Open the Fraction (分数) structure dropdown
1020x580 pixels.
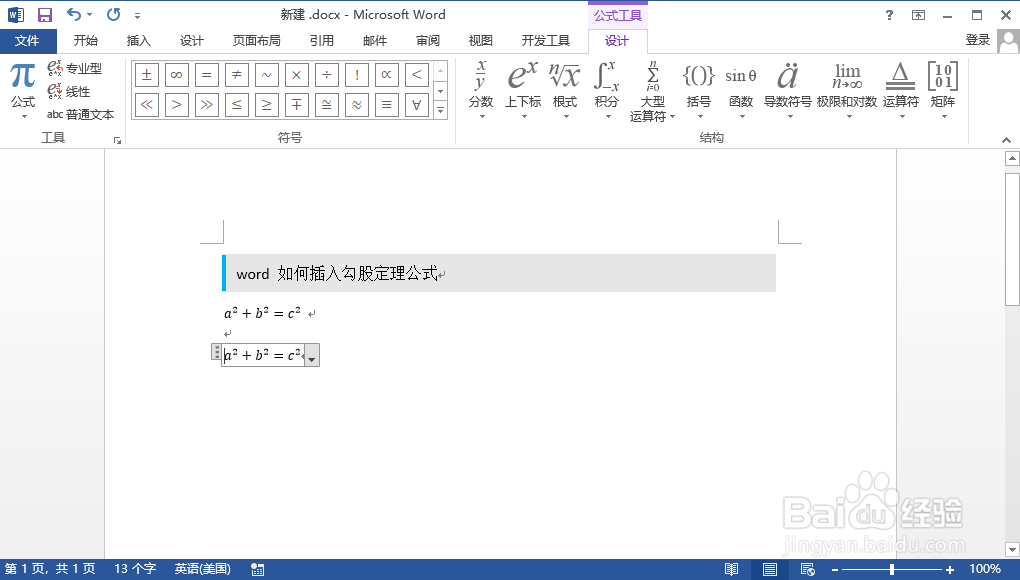tap(481, 90)
